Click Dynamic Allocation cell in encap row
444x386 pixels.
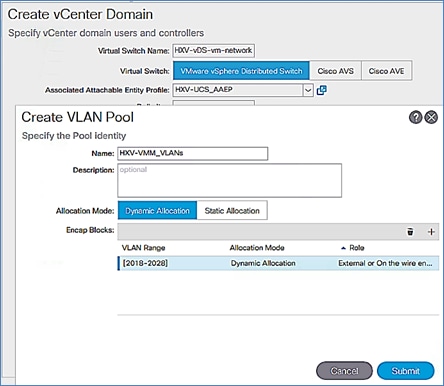[263, 263]
